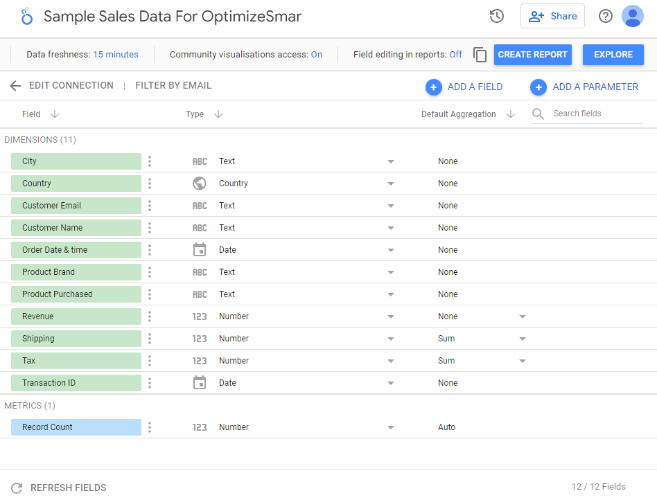Open aggregation dropdown for Revenue
Viewport: 657px width, 500px height.
tap(522, 317)
